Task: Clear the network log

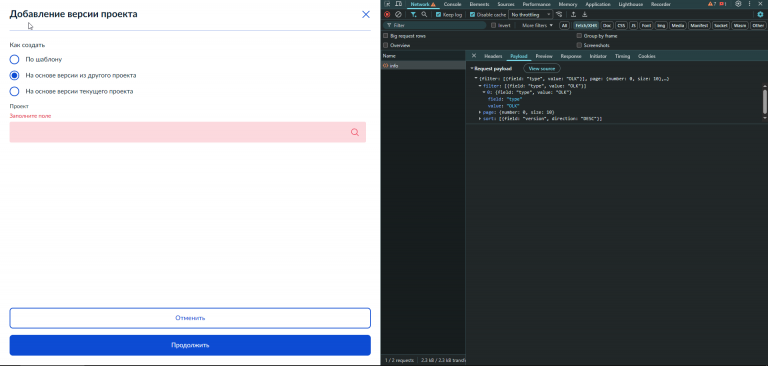Action: (398, 15)
